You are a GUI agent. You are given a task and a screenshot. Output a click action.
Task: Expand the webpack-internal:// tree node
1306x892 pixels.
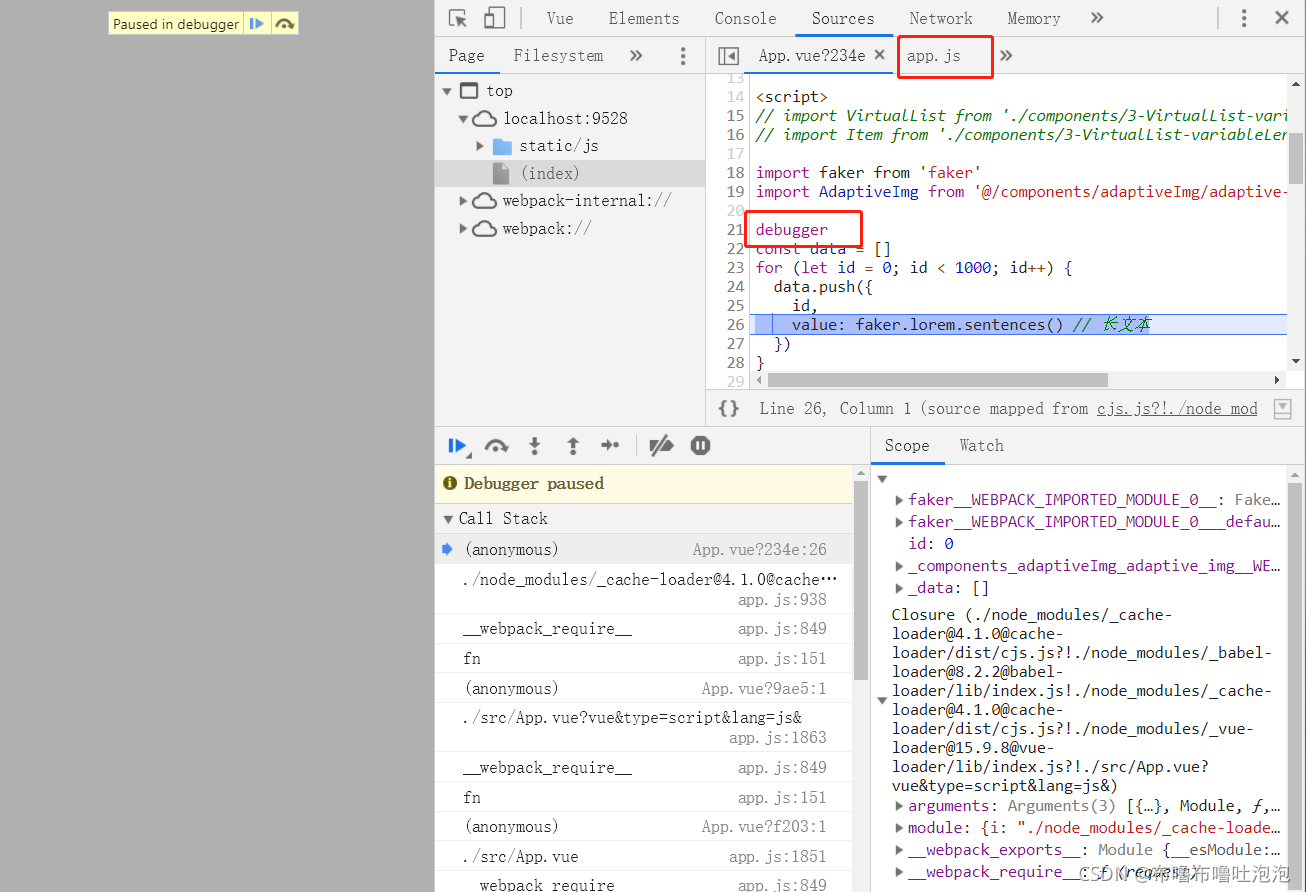(463, 201)
